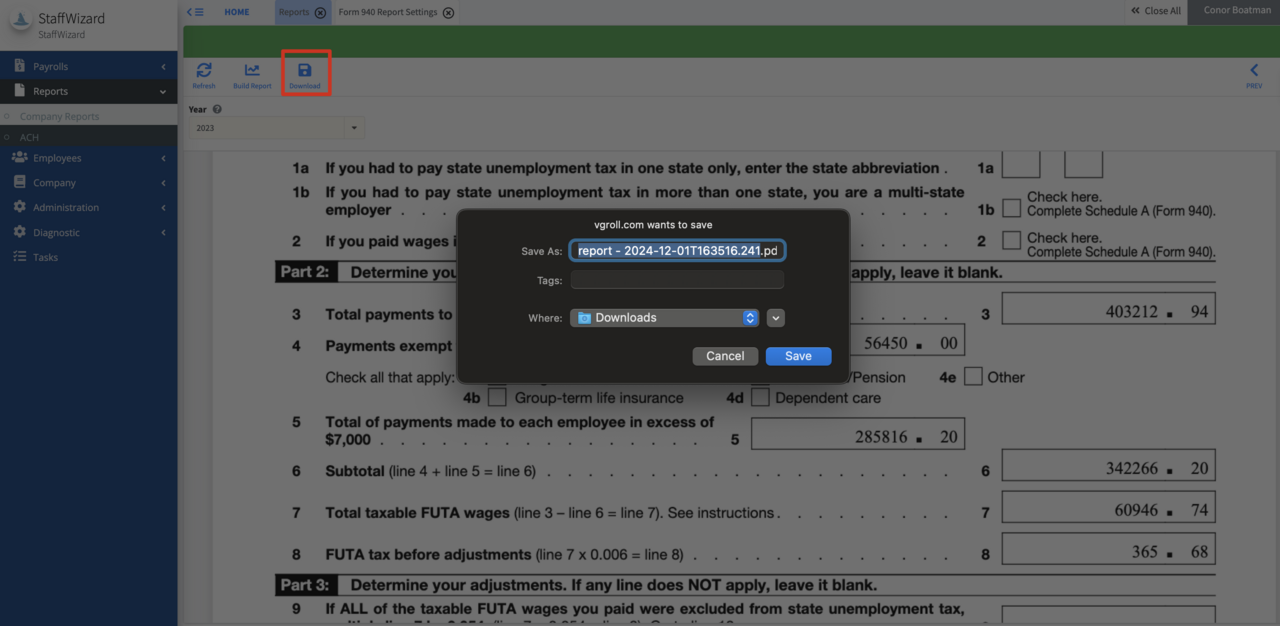The width and height of the screenshot is (1280, 626).
Task: Open the HOME tab
Action: pyautogui.click(x=237, y=12)
